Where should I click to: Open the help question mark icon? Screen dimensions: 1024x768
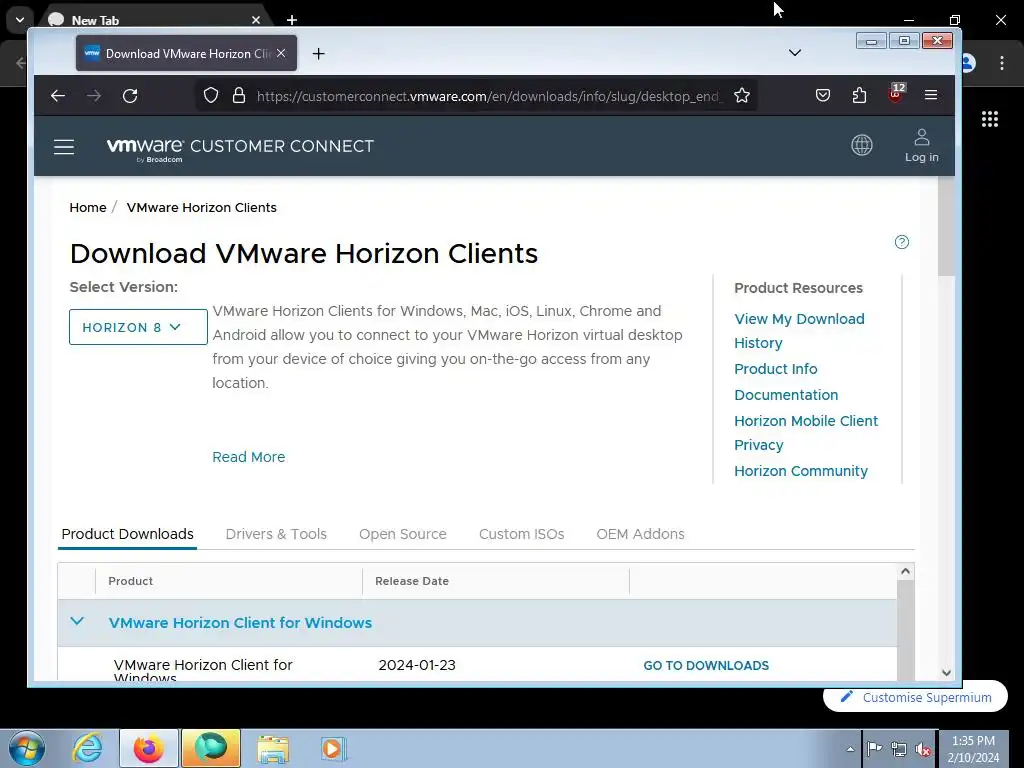902,242
